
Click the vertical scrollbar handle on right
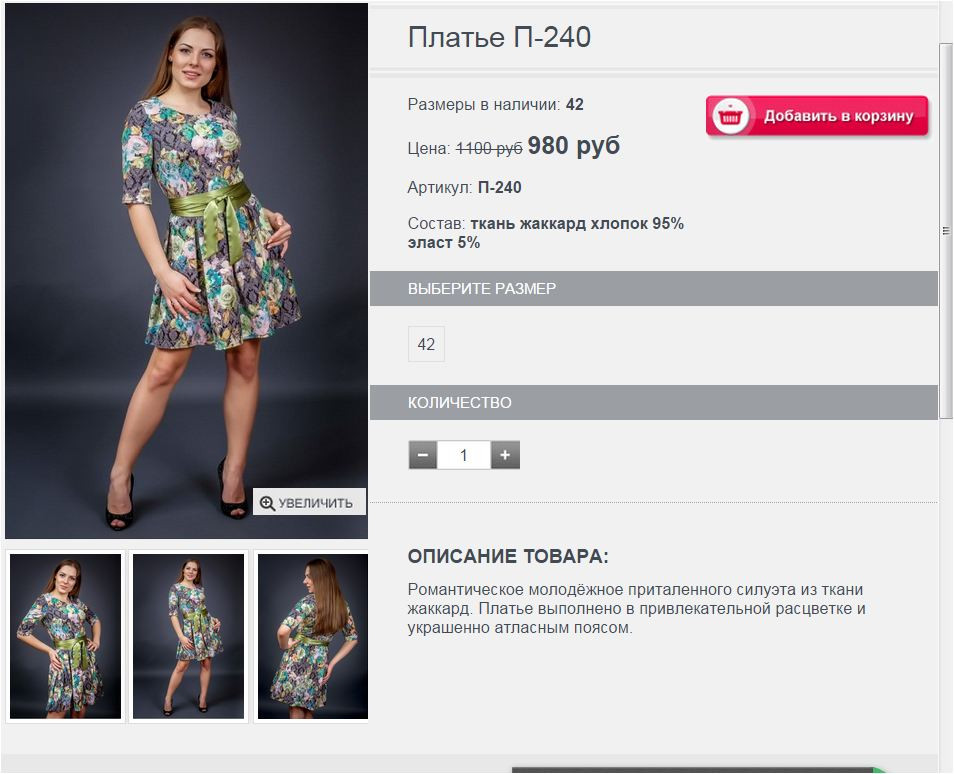[945, 231]
